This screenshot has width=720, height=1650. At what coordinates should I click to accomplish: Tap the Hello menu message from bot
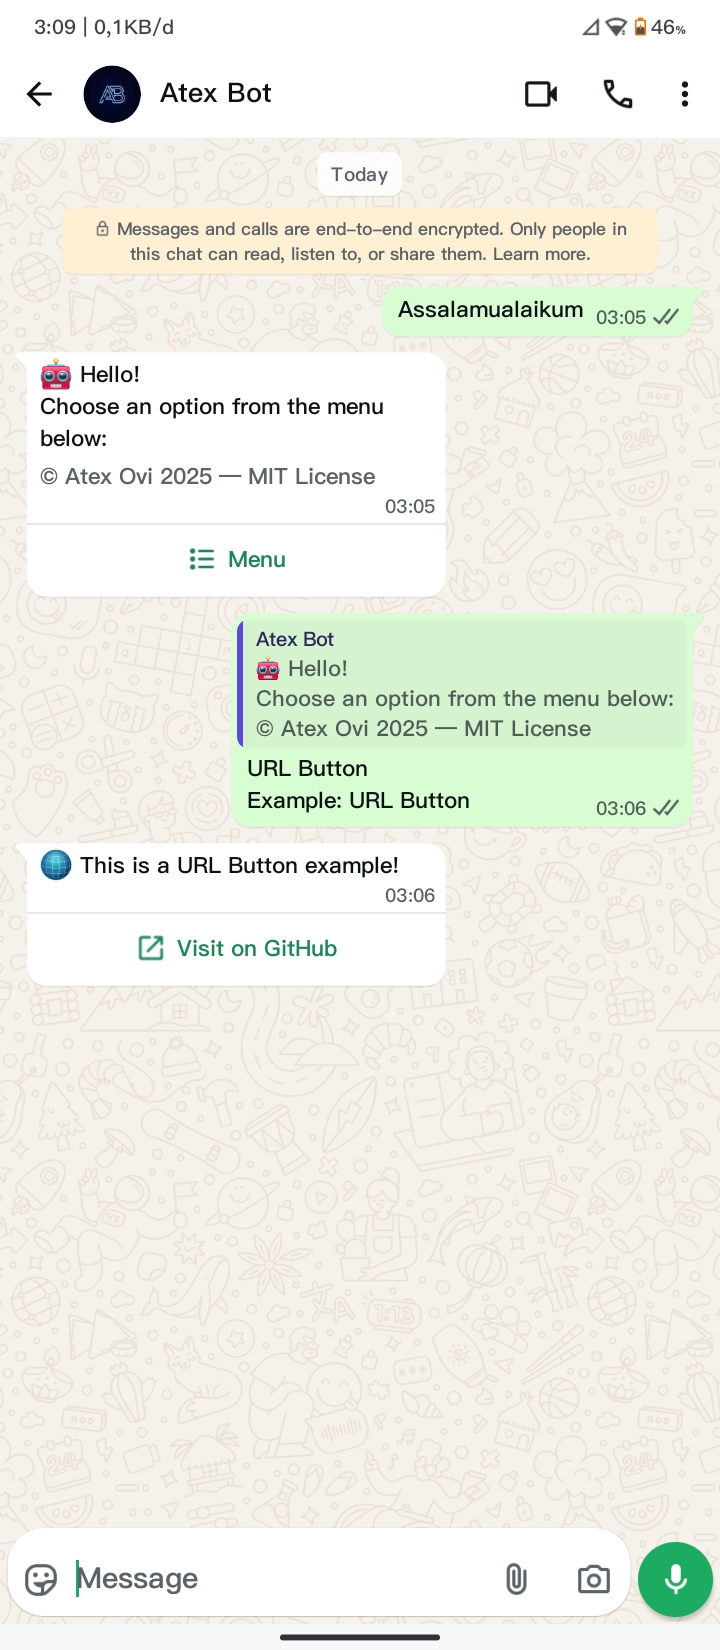click(237, 438)
